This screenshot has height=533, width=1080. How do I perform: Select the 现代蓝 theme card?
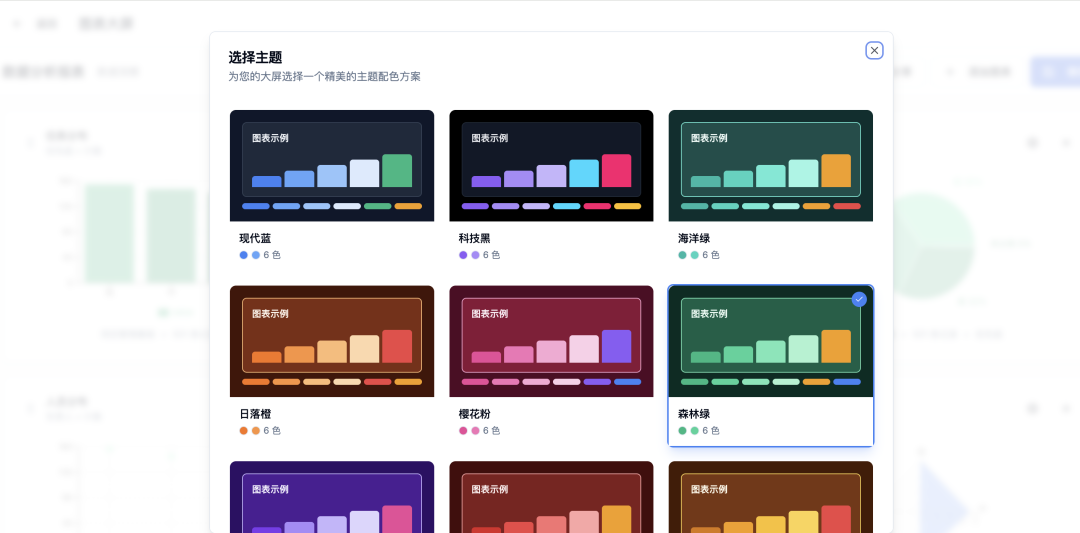(332, 190)
